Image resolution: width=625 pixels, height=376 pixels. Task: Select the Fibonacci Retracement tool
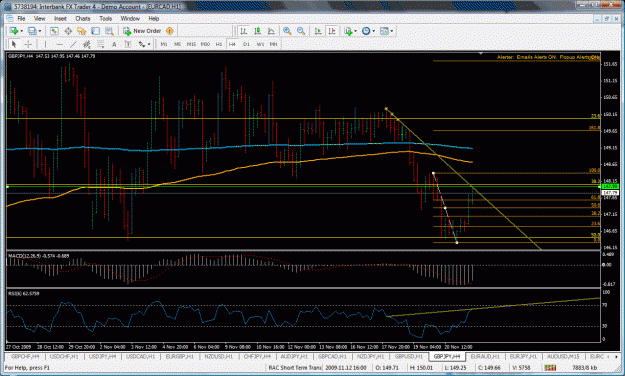pyautogui.click(x=100, y=44)
